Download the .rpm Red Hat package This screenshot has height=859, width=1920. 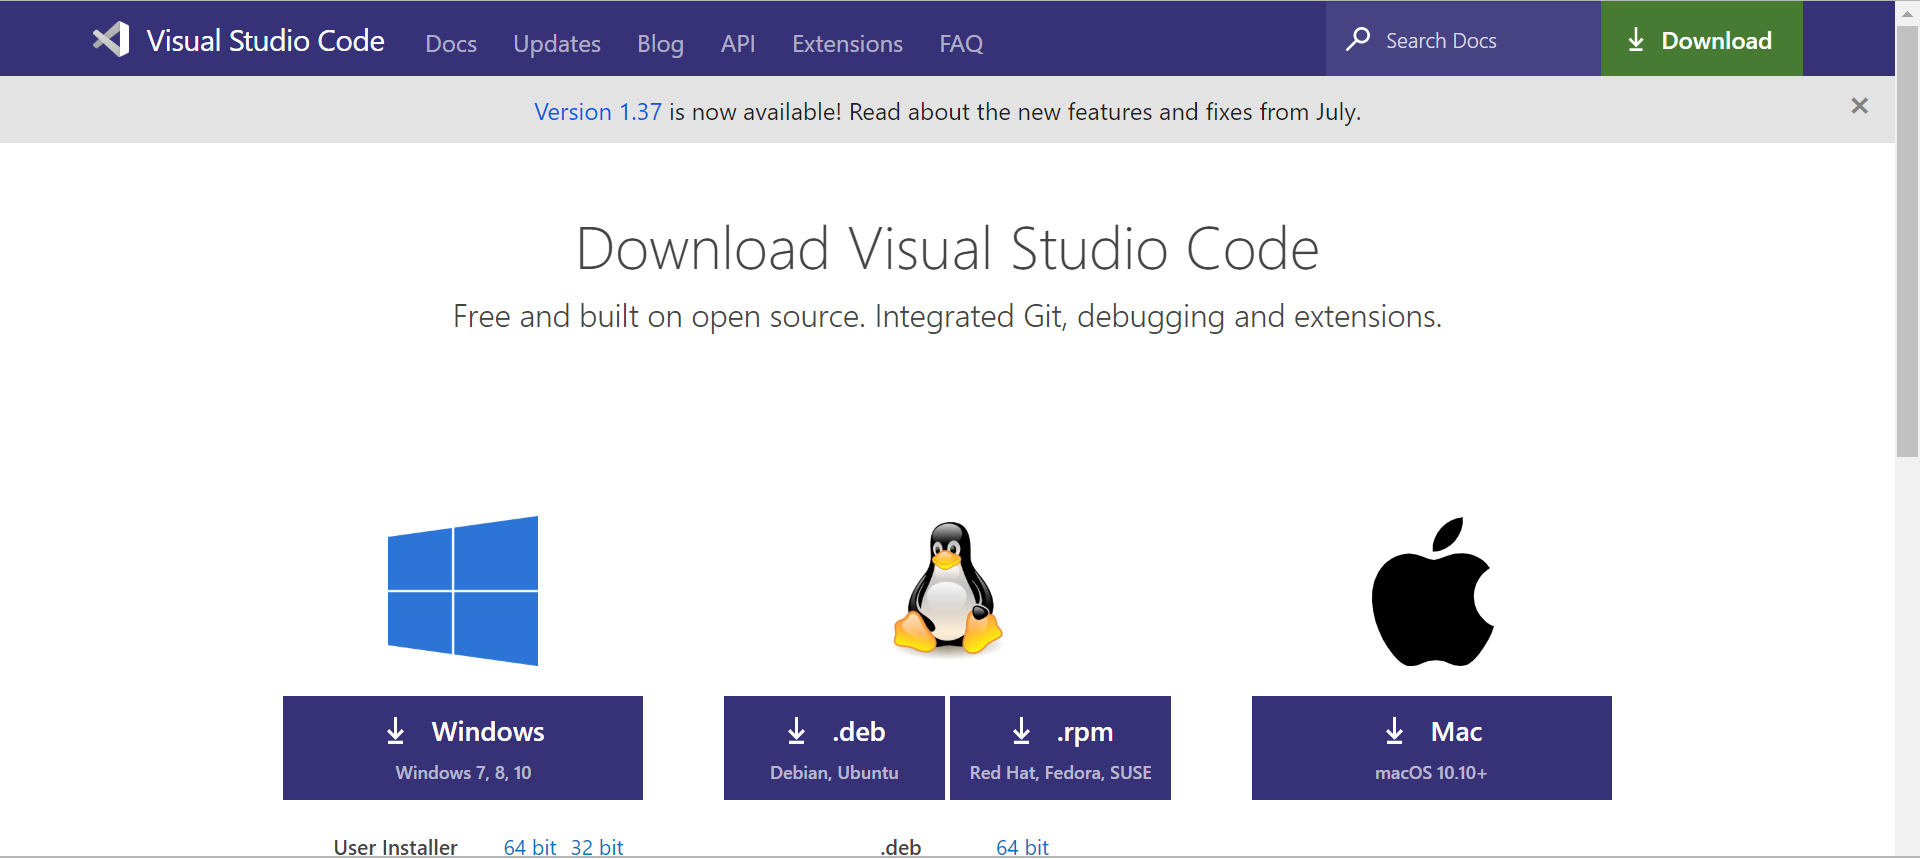pos(1060,748)
